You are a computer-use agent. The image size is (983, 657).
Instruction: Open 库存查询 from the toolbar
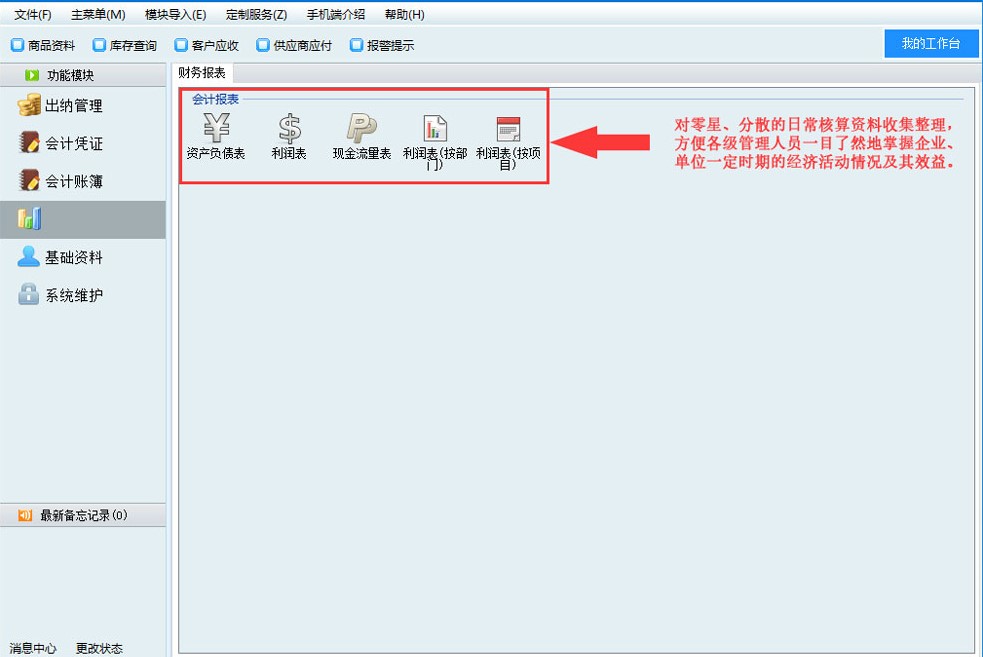coord(125,45)
